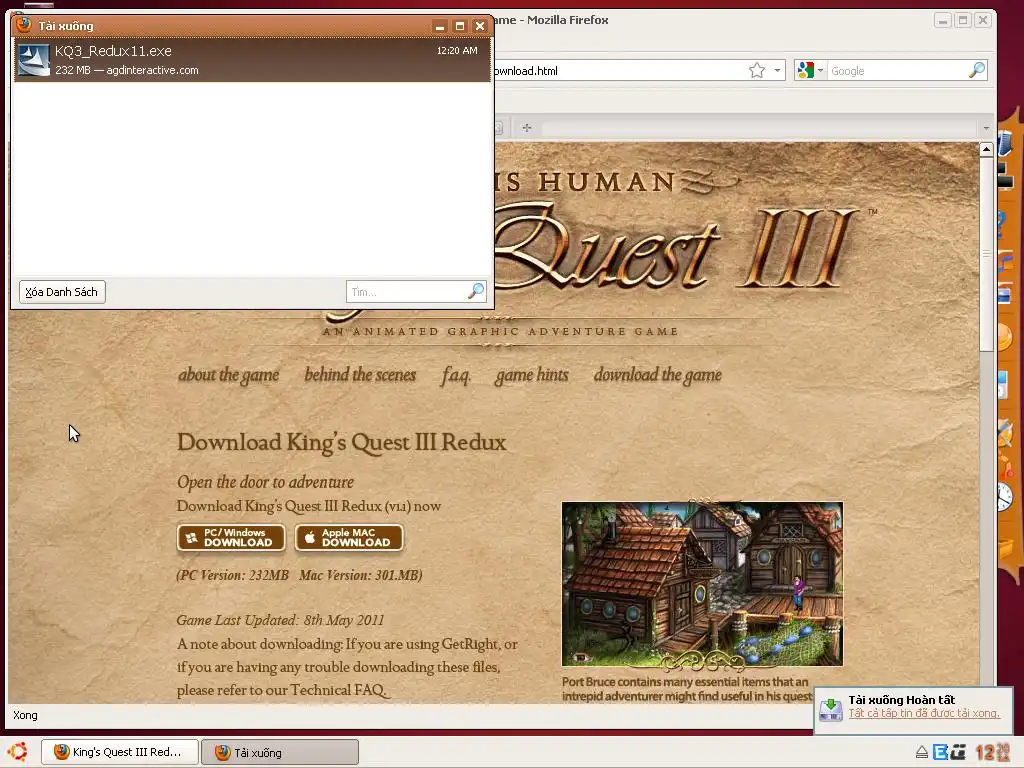Open the 'game hints' navigation link

532,375
